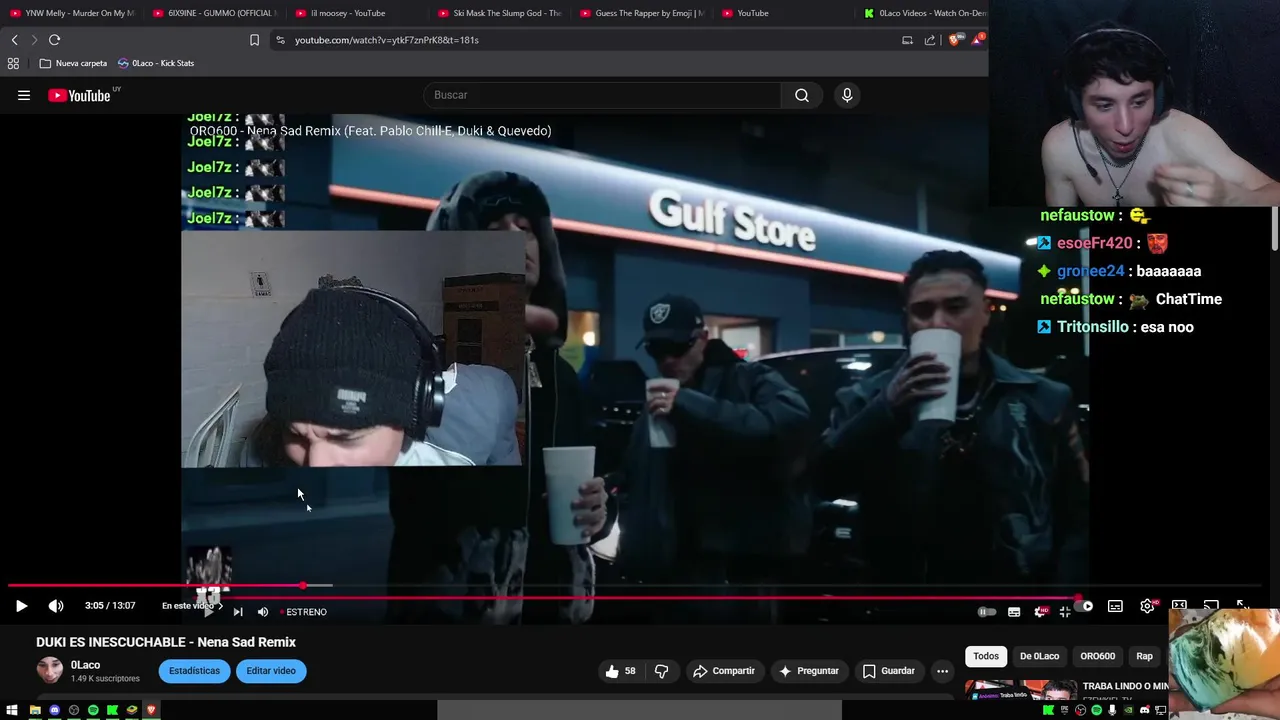
Task: Share the page with the browser share icon
Action: [x=930, y=40]
